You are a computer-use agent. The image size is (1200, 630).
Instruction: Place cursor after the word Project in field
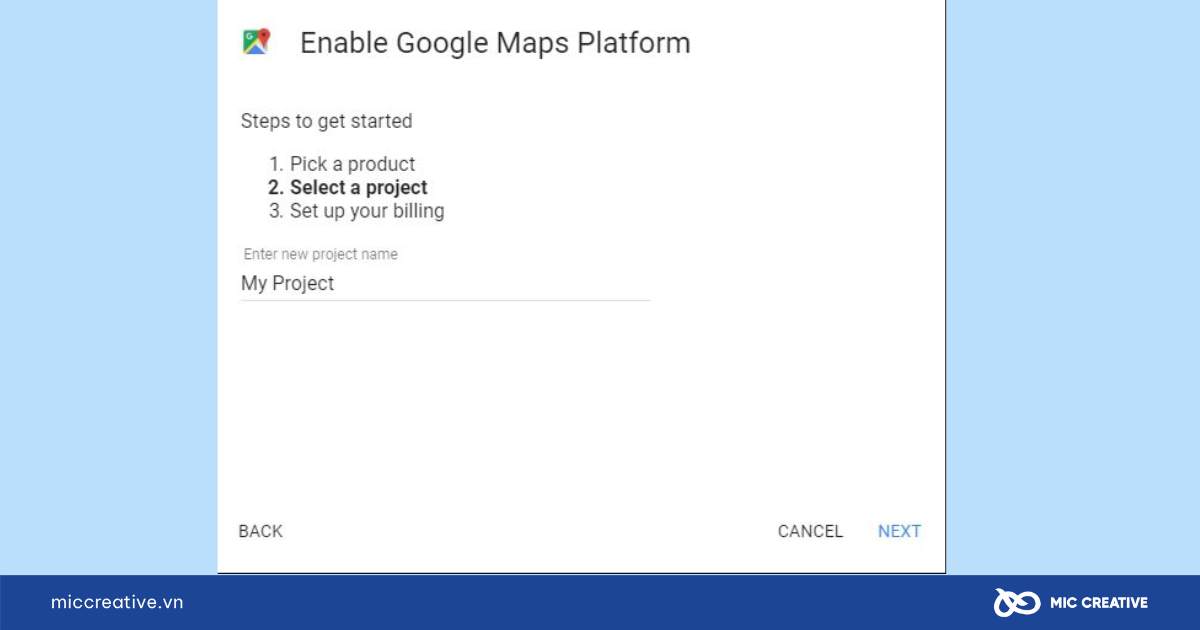336,283
